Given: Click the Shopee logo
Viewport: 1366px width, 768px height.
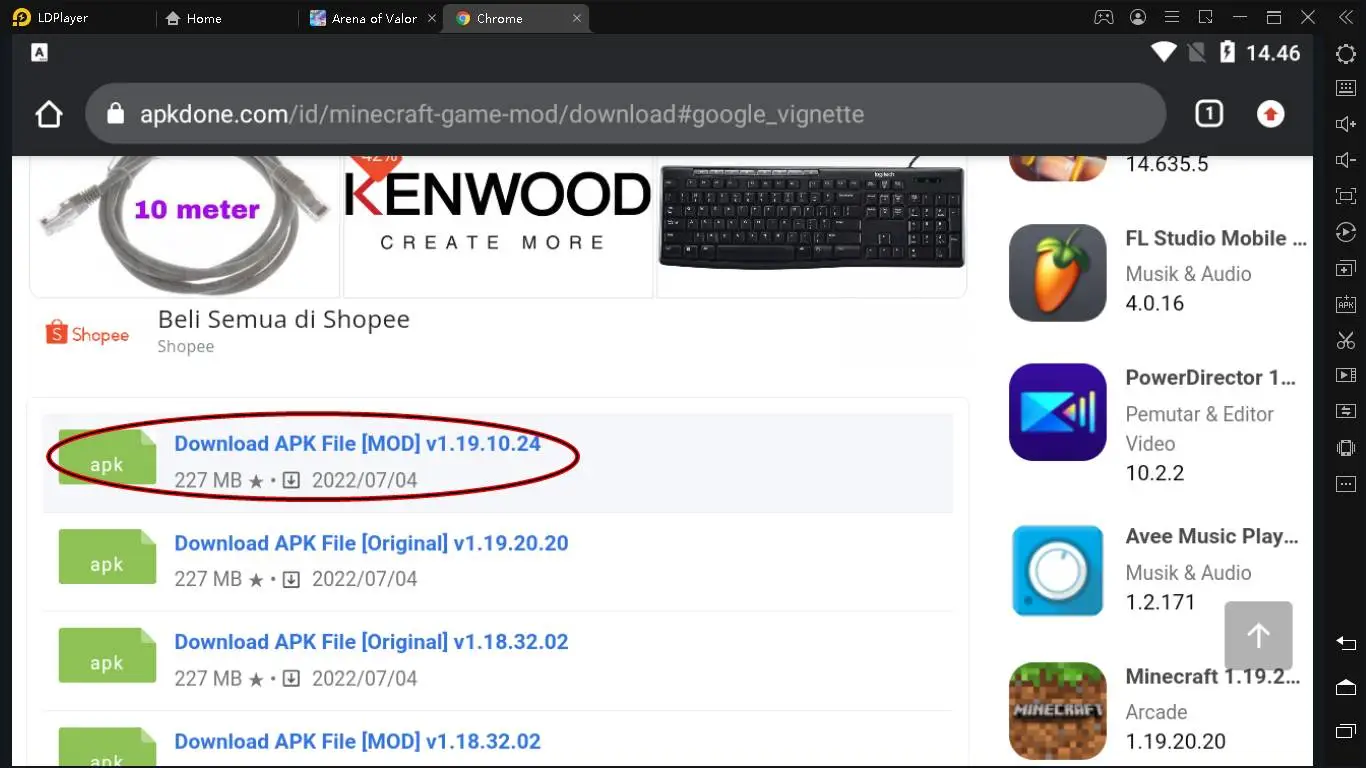Looking at the screenshot, I should pyautogui.click(x=87, y=333).
